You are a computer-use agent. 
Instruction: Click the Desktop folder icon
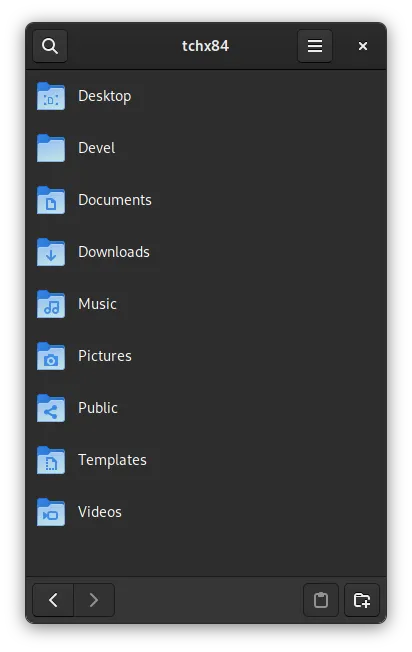[51, 96]
